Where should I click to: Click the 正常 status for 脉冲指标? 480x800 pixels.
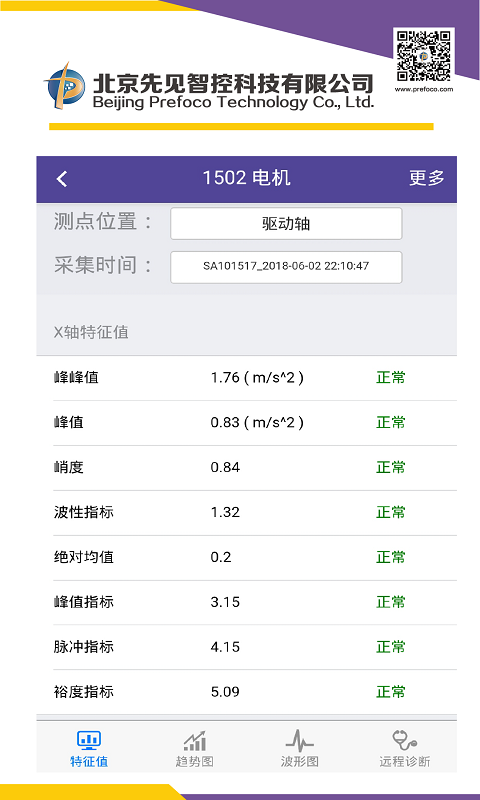coord(391,647)
